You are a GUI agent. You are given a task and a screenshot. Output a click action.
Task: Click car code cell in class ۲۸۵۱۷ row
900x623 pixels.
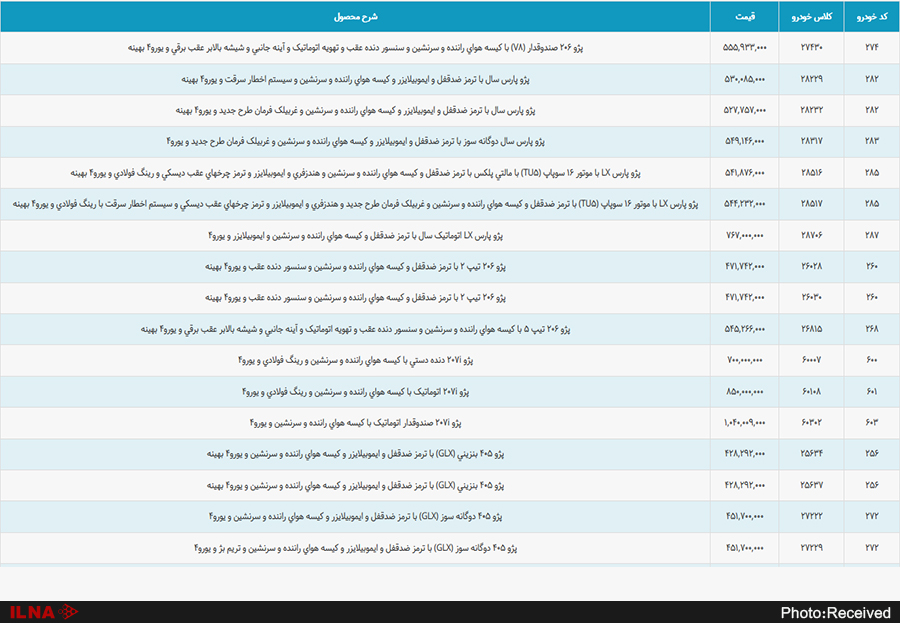coord(872,204)
